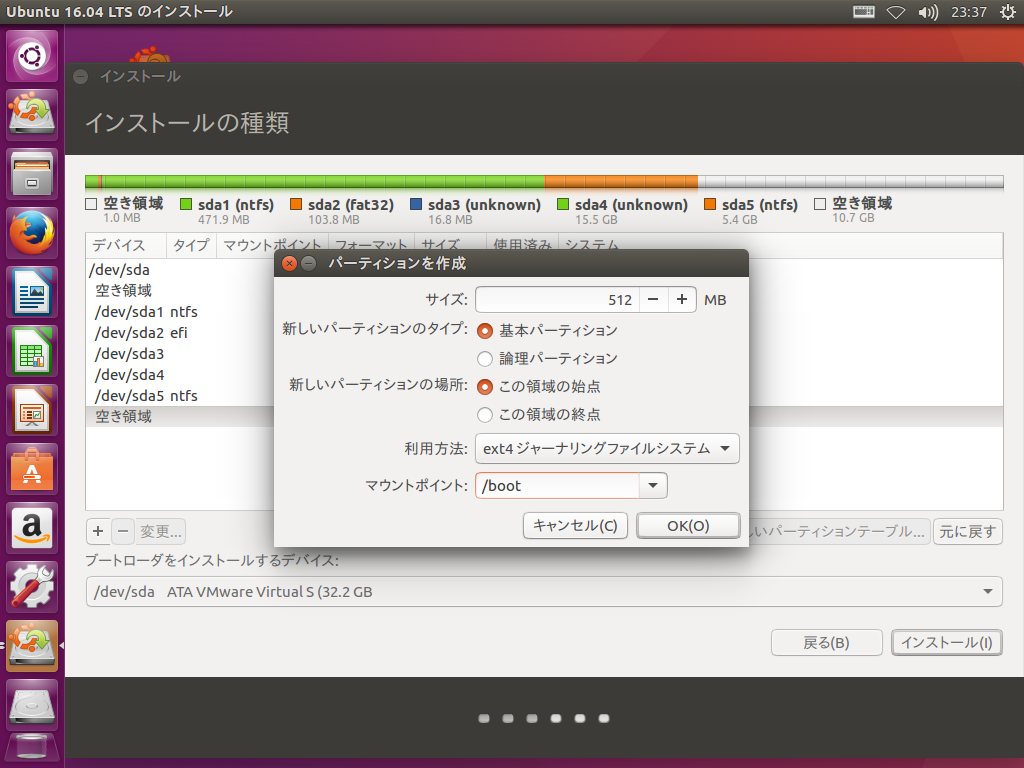Click the white free space segment in partition bar

850,182
